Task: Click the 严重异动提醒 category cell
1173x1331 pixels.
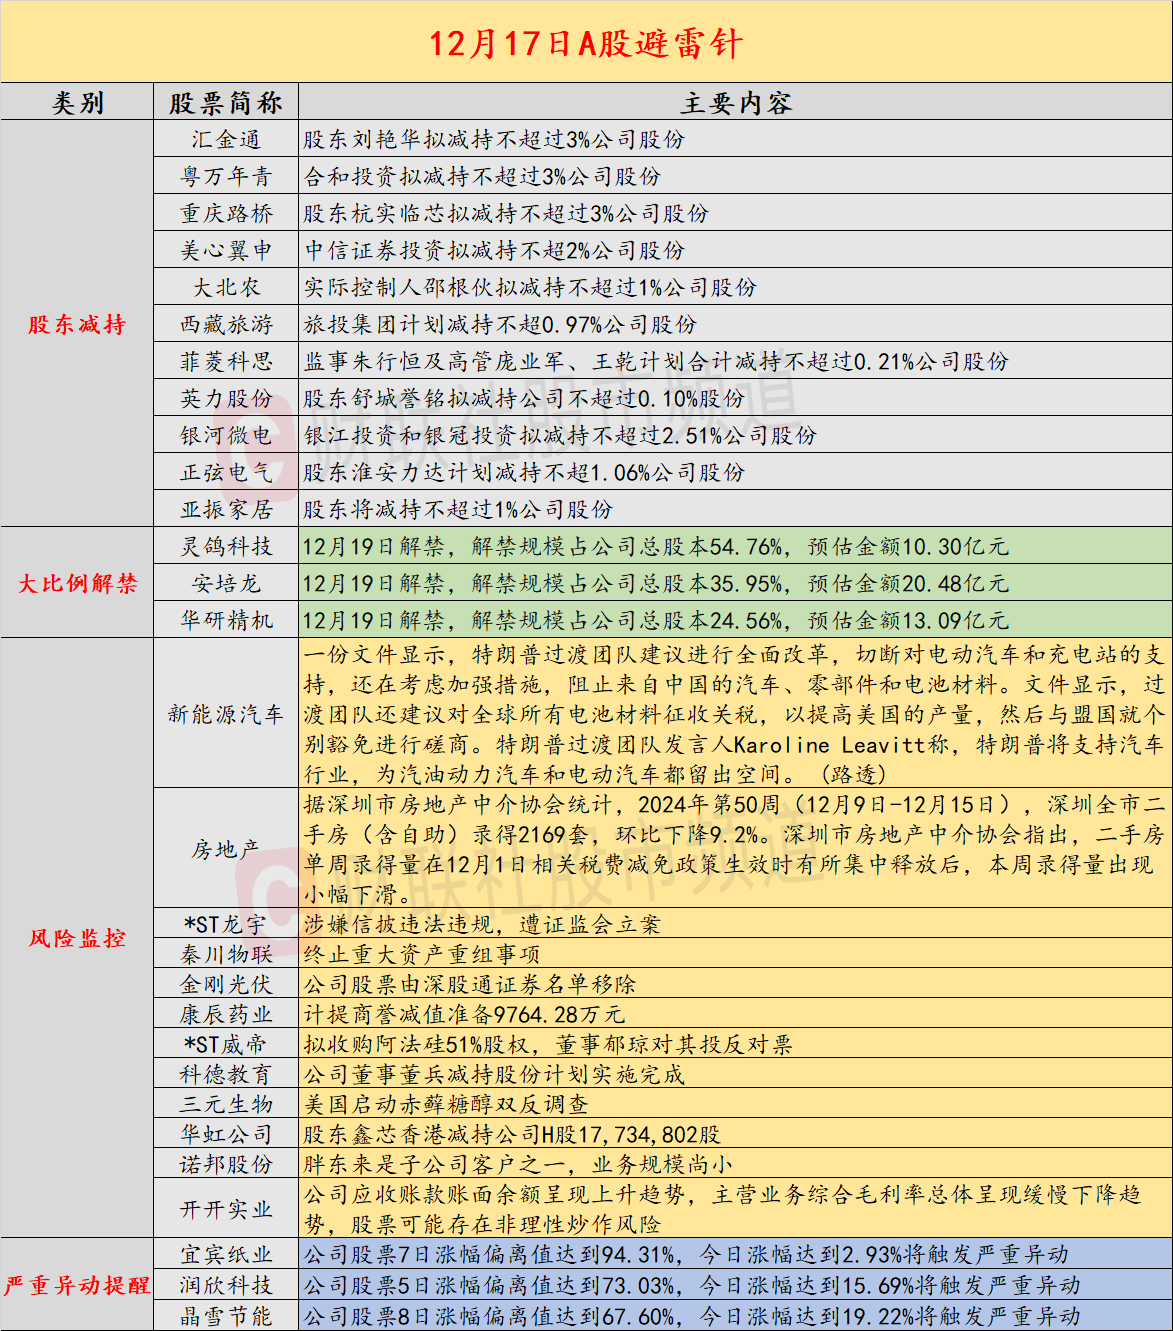Action: pos(77,1285)
